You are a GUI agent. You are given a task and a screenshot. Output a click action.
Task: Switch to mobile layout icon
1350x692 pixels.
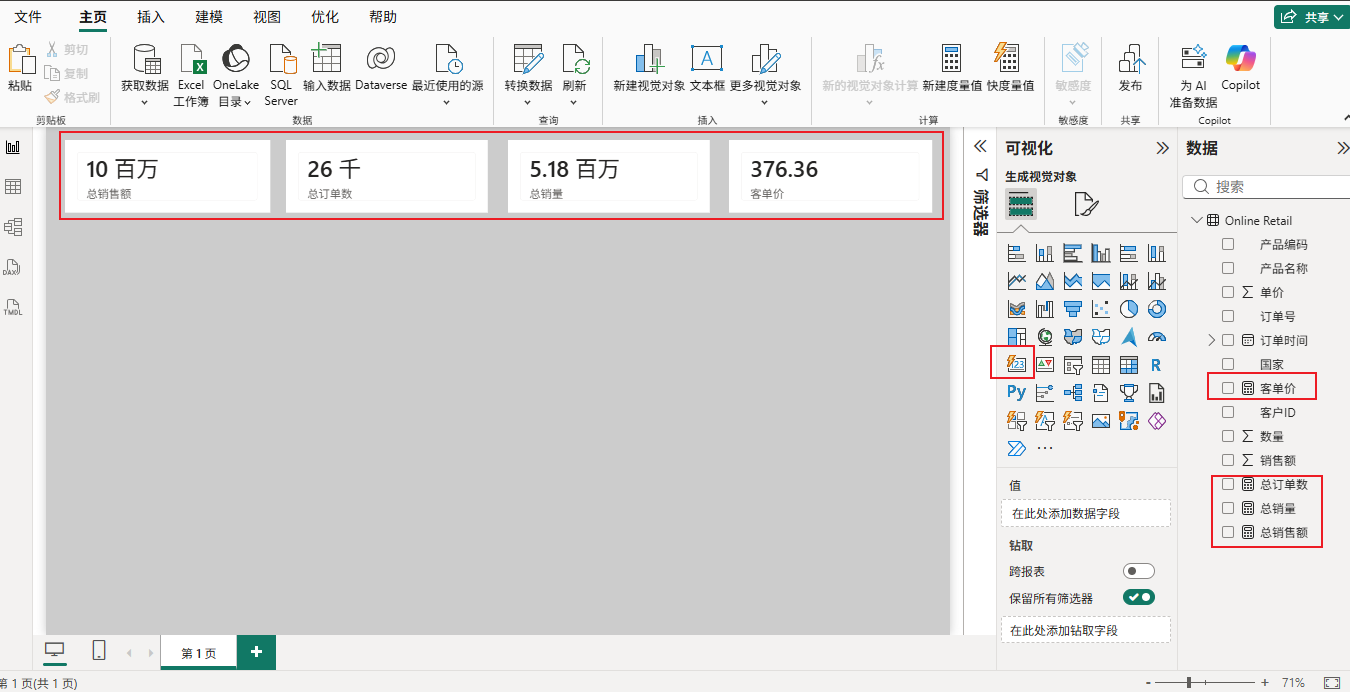click(99, 651)
